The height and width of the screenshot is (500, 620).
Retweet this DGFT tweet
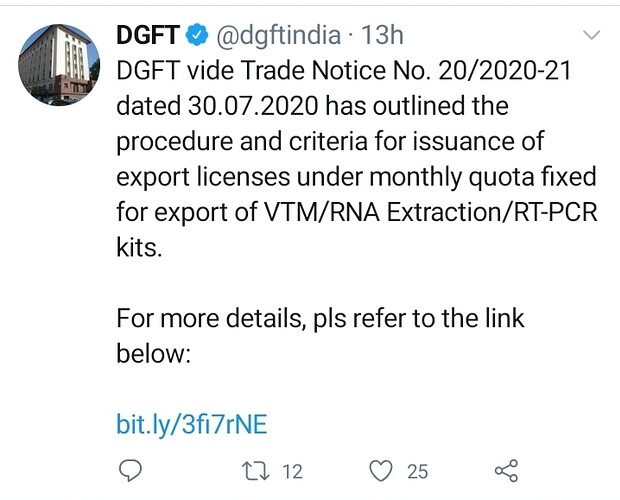coord(256,472)
